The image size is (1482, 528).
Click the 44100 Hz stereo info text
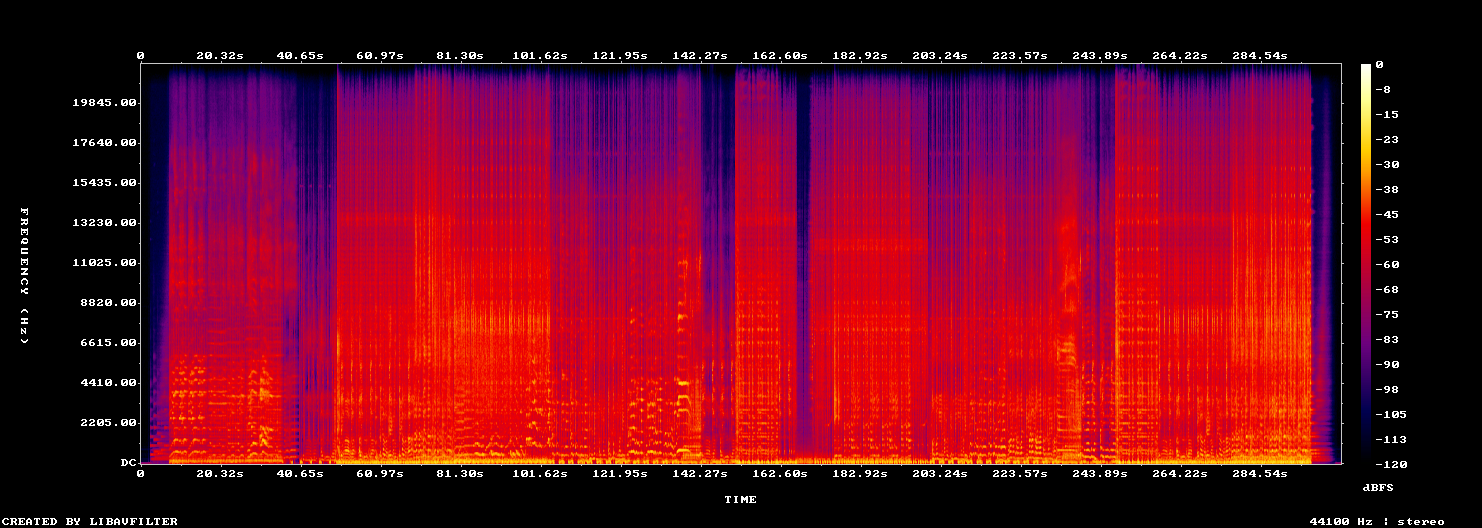[1377, 521]
